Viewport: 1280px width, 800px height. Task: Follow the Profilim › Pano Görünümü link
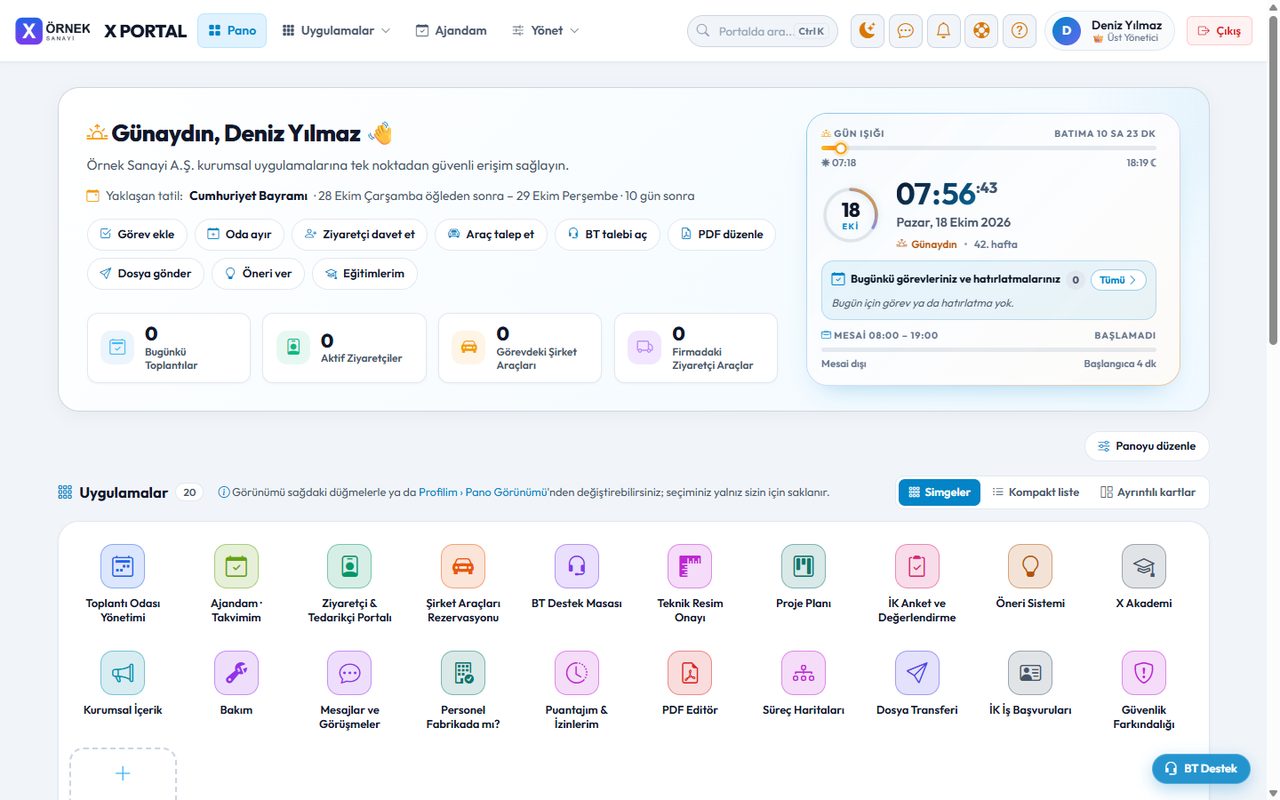(x=483, y=492)
